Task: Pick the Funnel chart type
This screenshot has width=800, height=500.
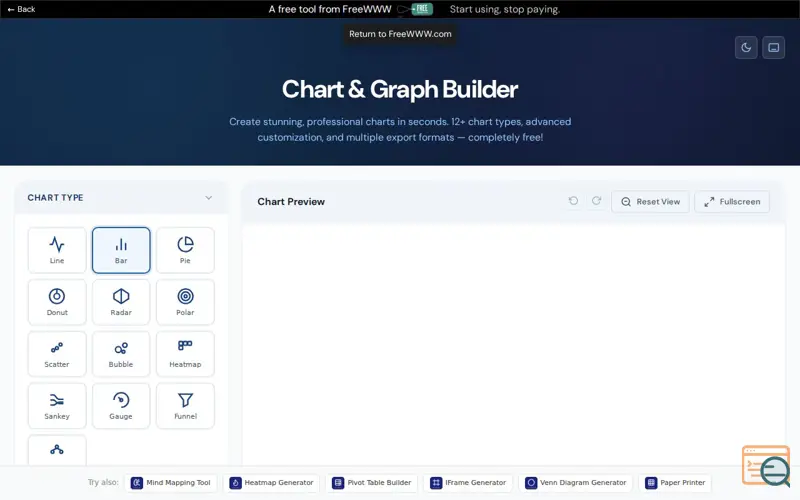Action: pos(185,406)
